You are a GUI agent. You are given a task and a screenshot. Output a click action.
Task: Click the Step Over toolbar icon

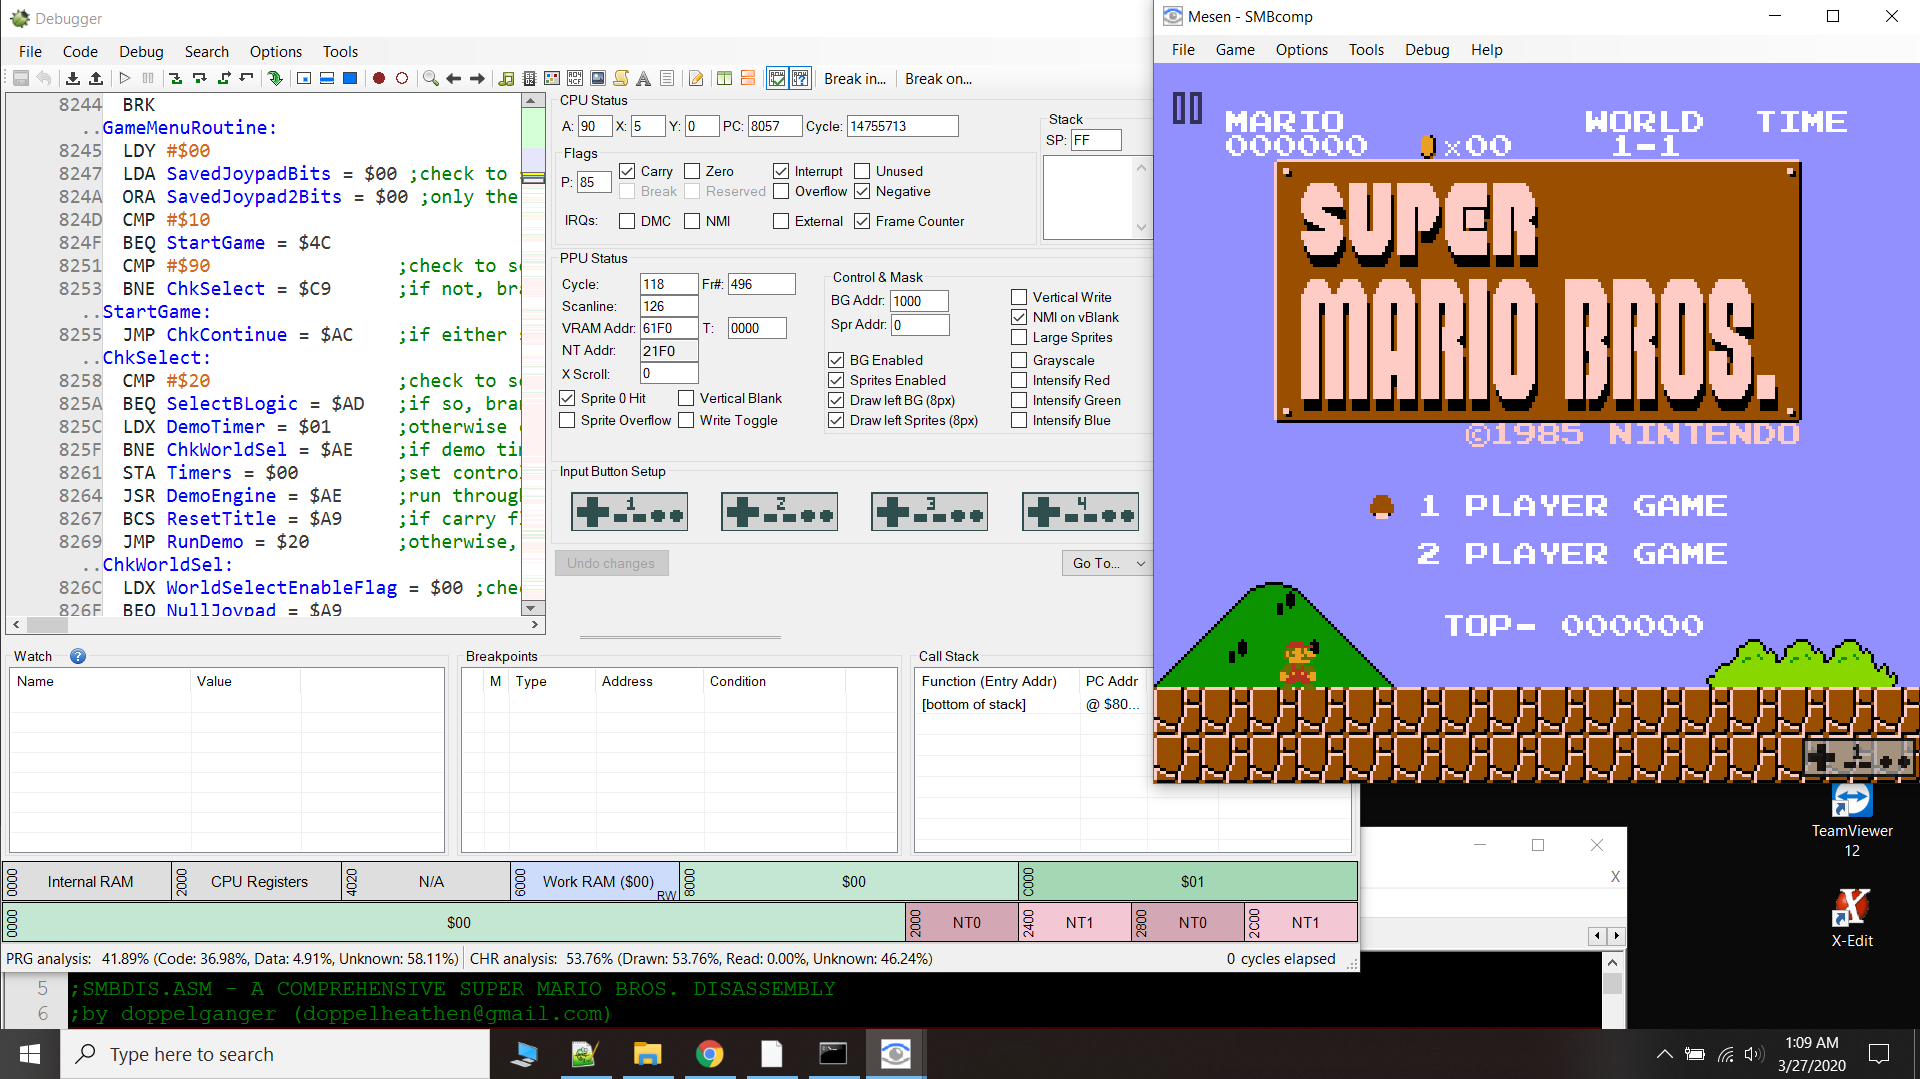click(x=200, y=78)
